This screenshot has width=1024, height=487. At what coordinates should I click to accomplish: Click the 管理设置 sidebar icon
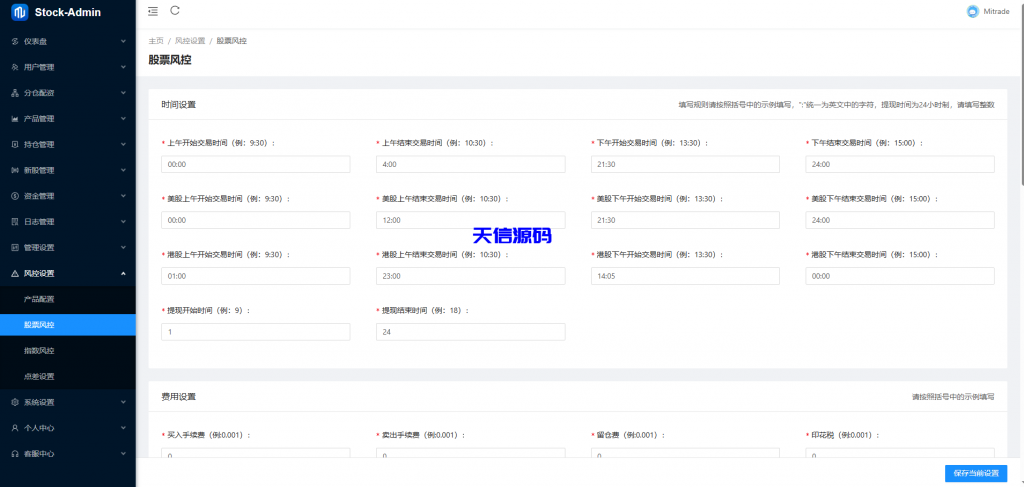click(x=15, y=247)
